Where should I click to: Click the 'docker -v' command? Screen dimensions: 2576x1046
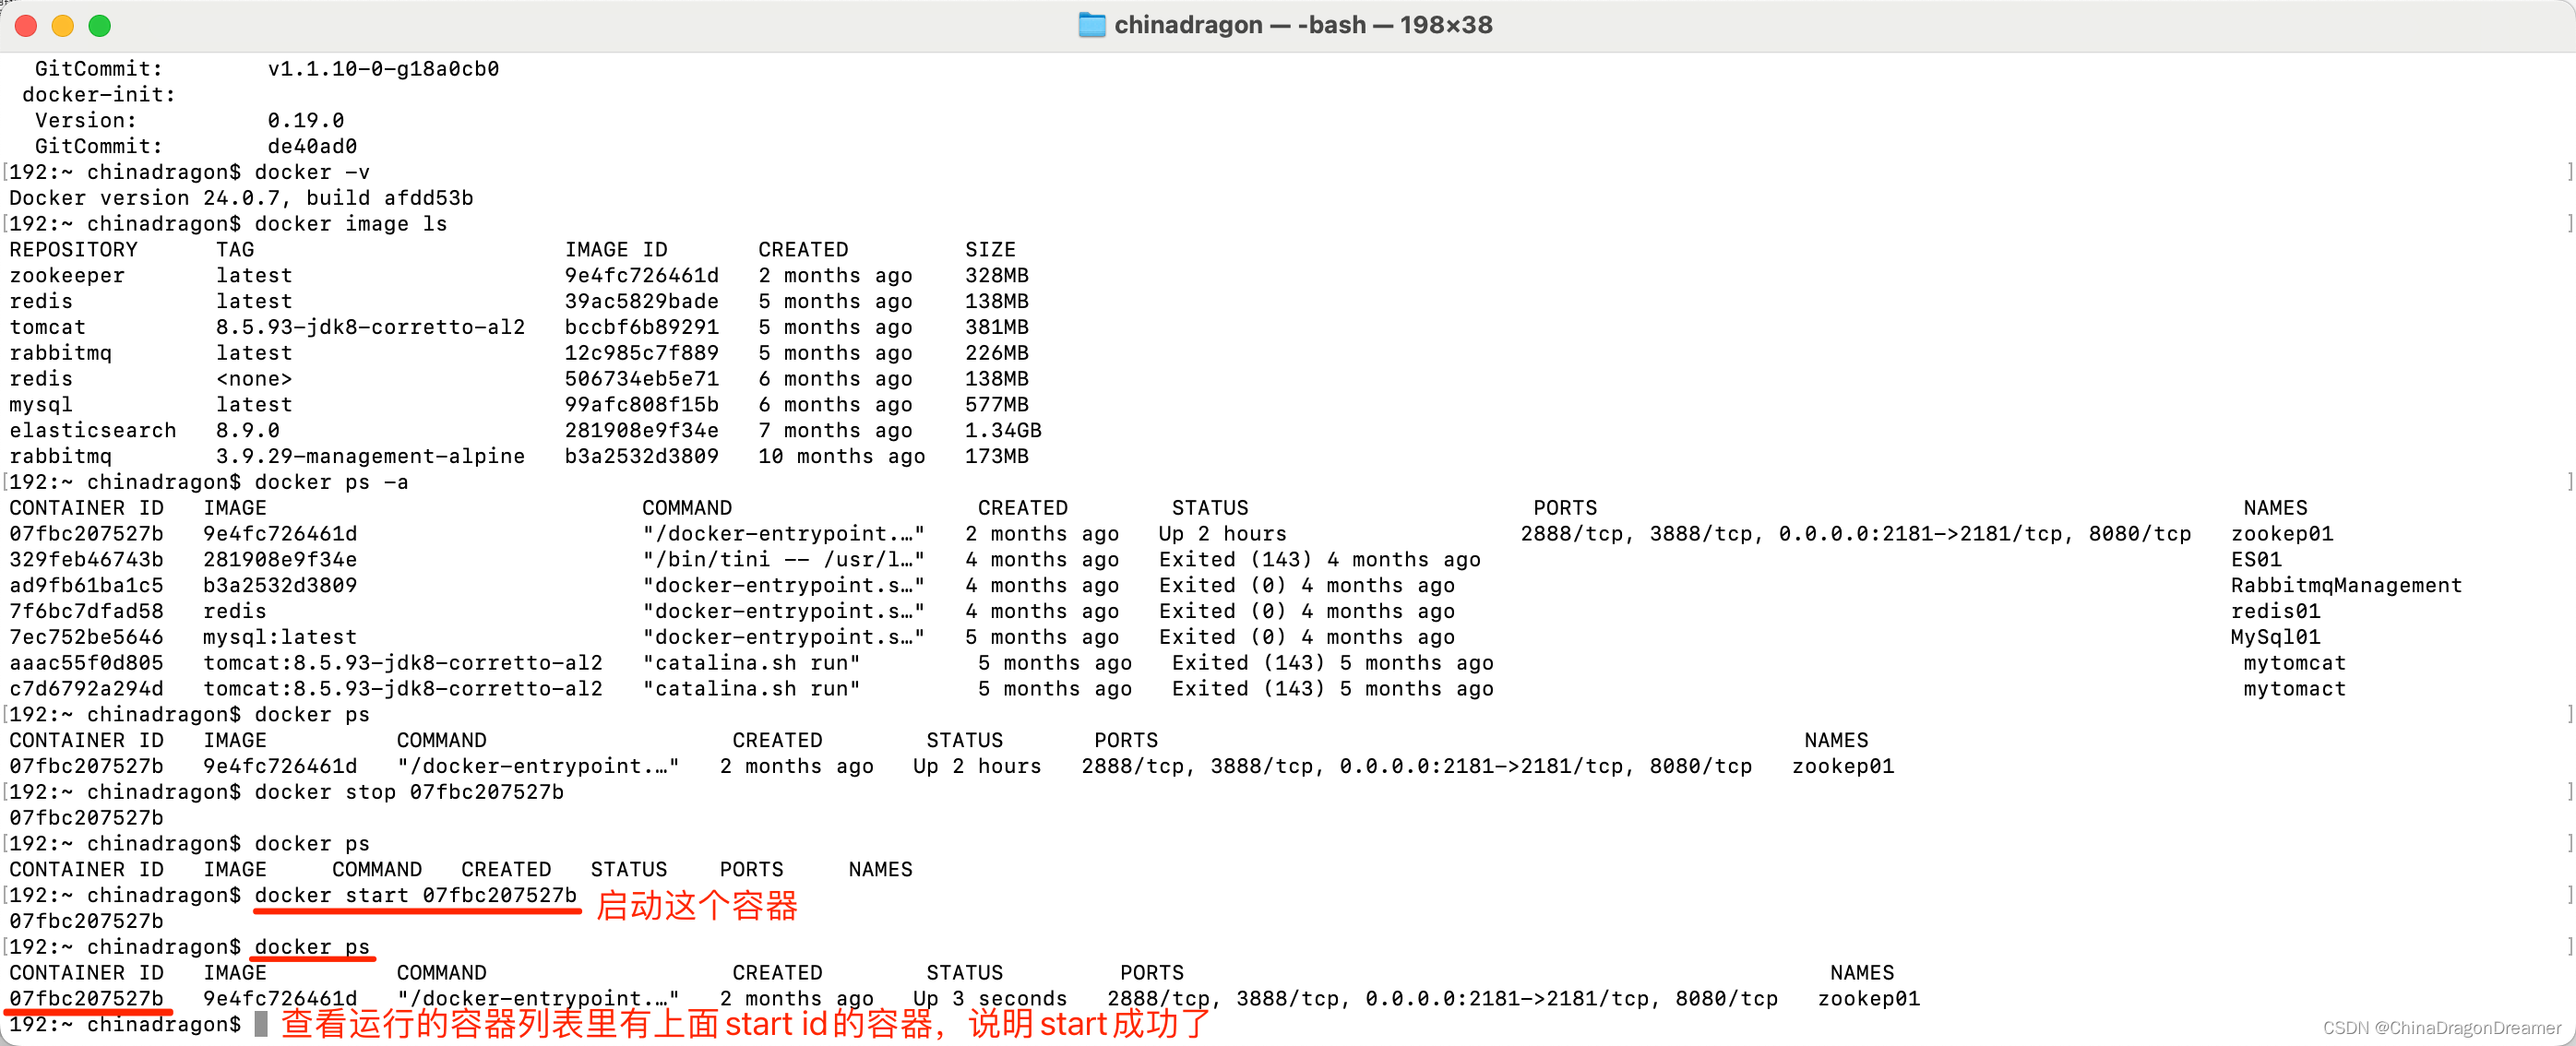coord(312,172)
